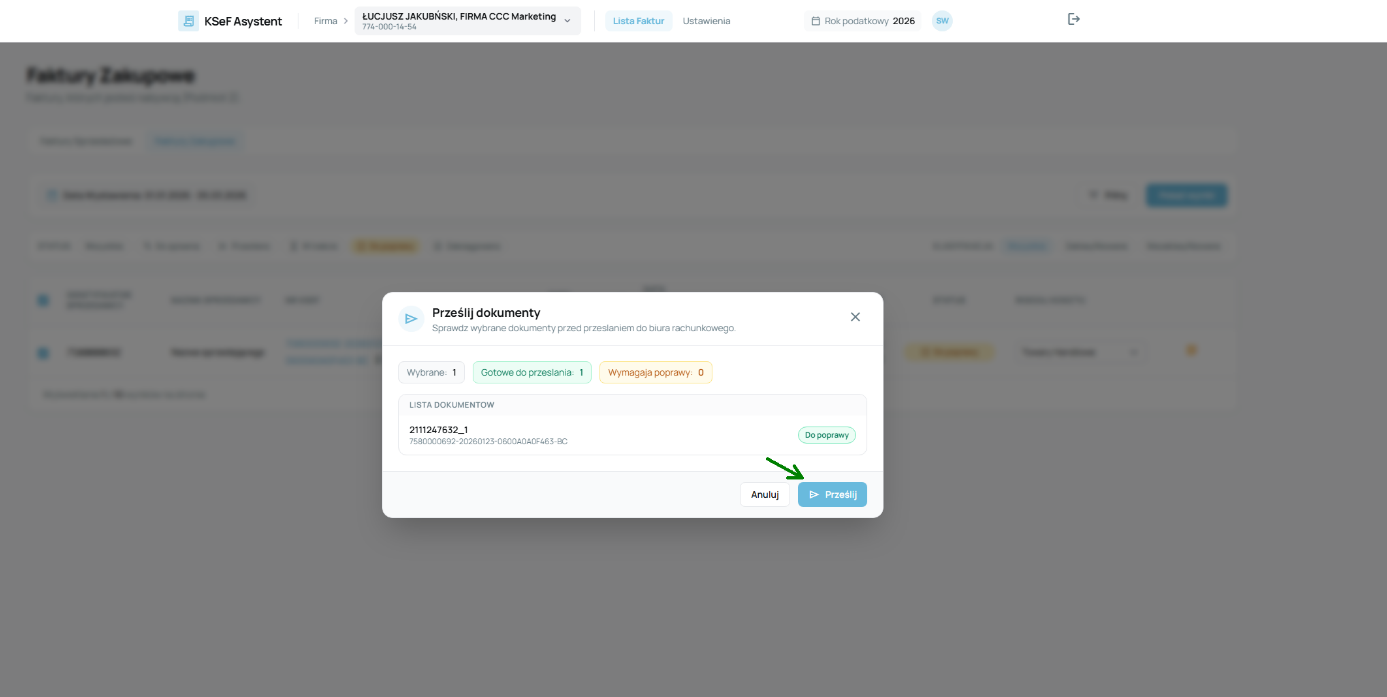Click the Do poprawy status badge

(827, 435)
